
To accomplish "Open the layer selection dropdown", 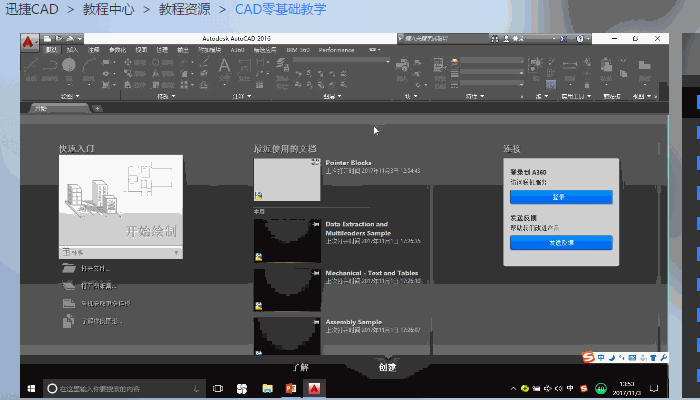I will pyautogui.click(x=342, y=61).
